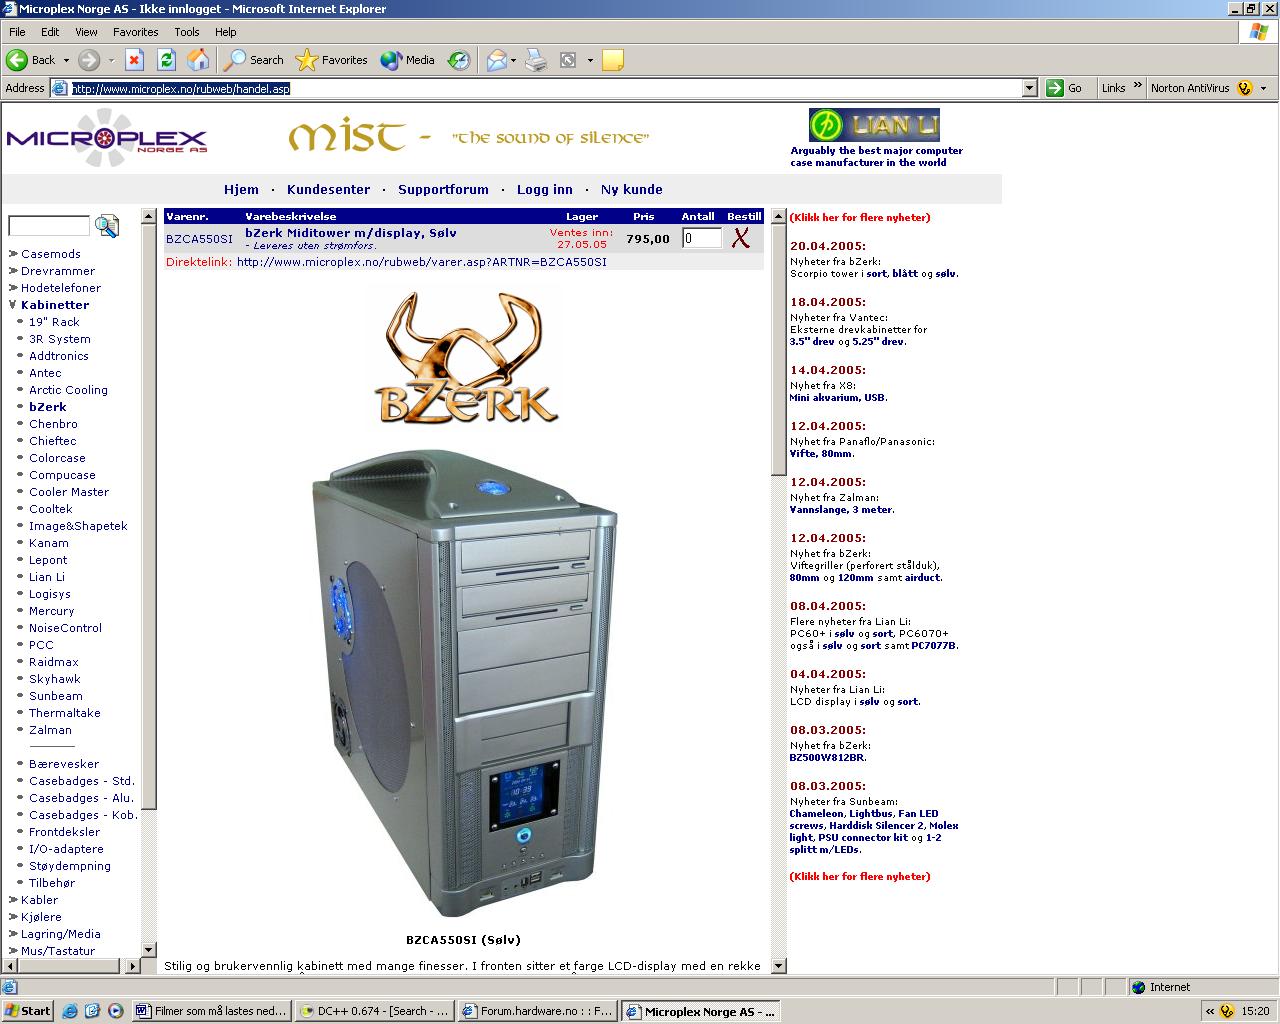This screenshot has width=1280, height=1024.
Task: Open the Forward button history dropdown arrow
Action: point(111,60)
